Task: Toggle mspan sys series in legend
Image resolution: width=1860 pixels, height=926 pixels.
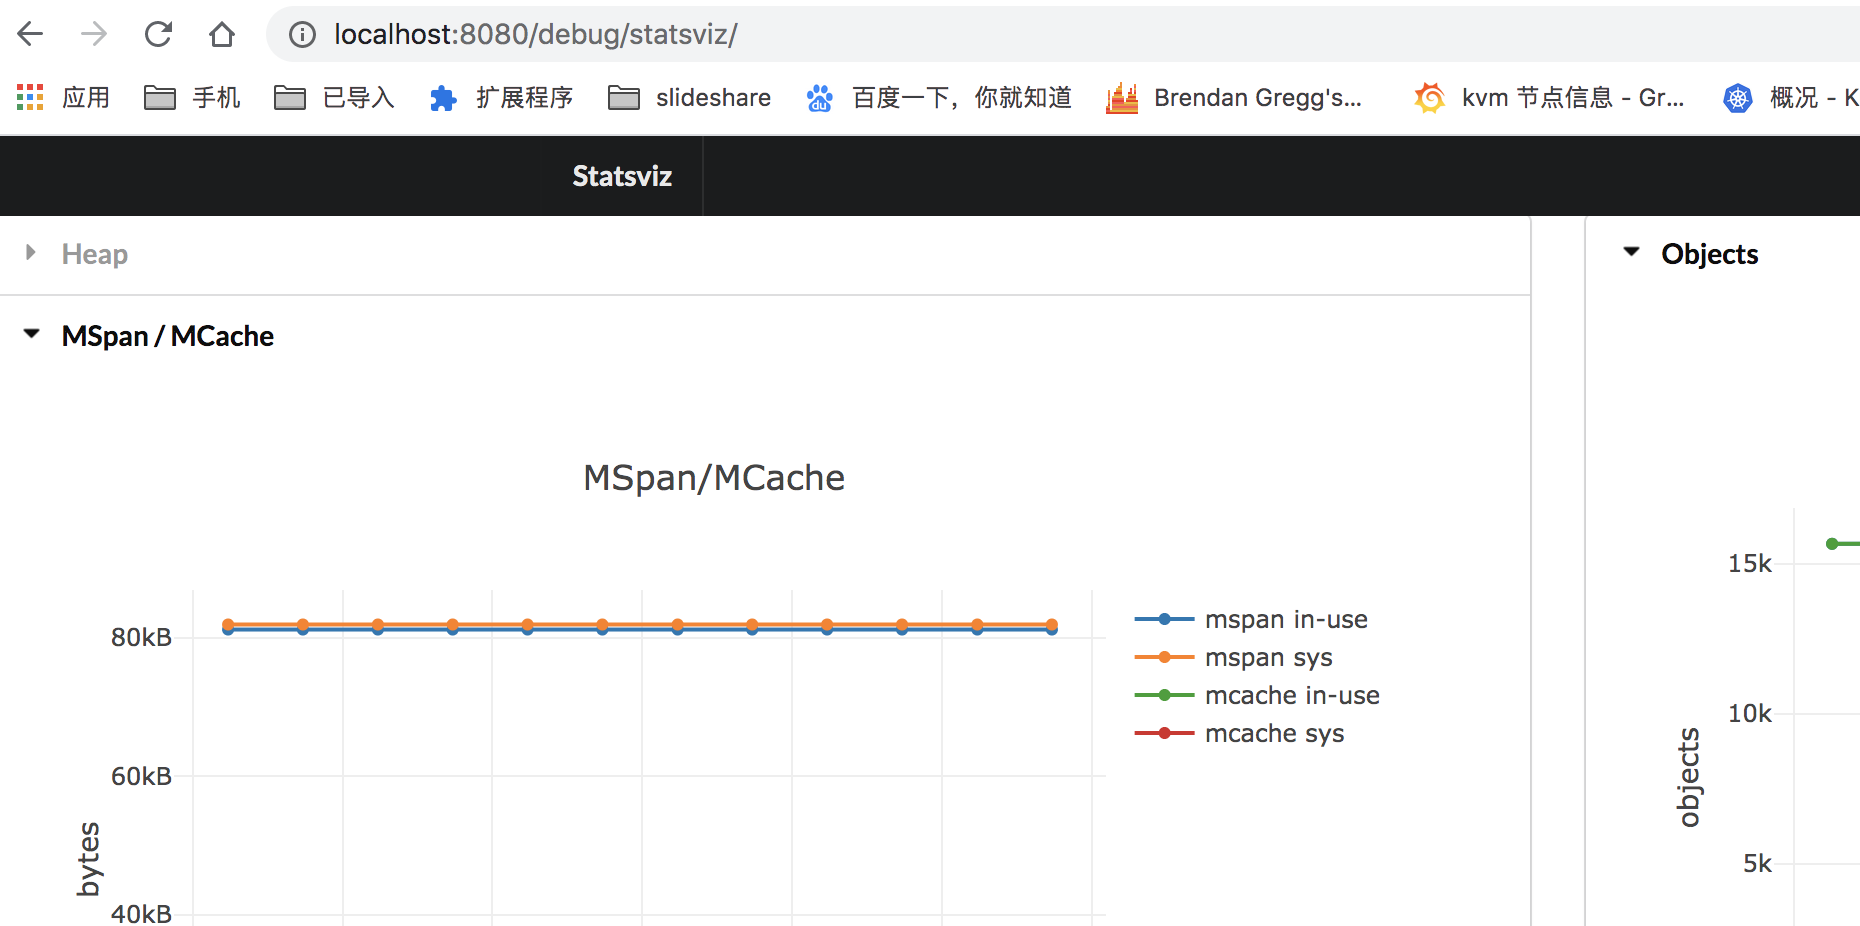Action: 1234,657
